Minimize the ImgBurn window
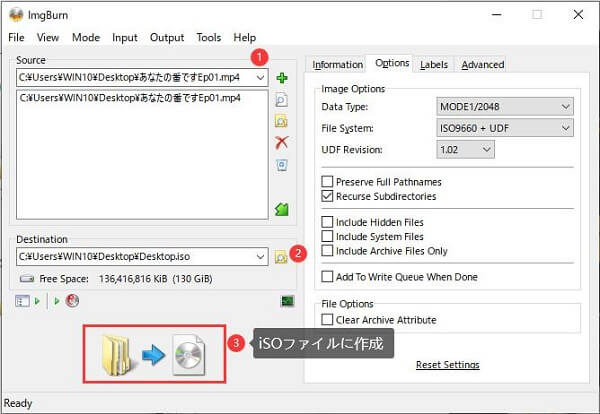This screenshot has width=600, height=414. click(497, 15)
